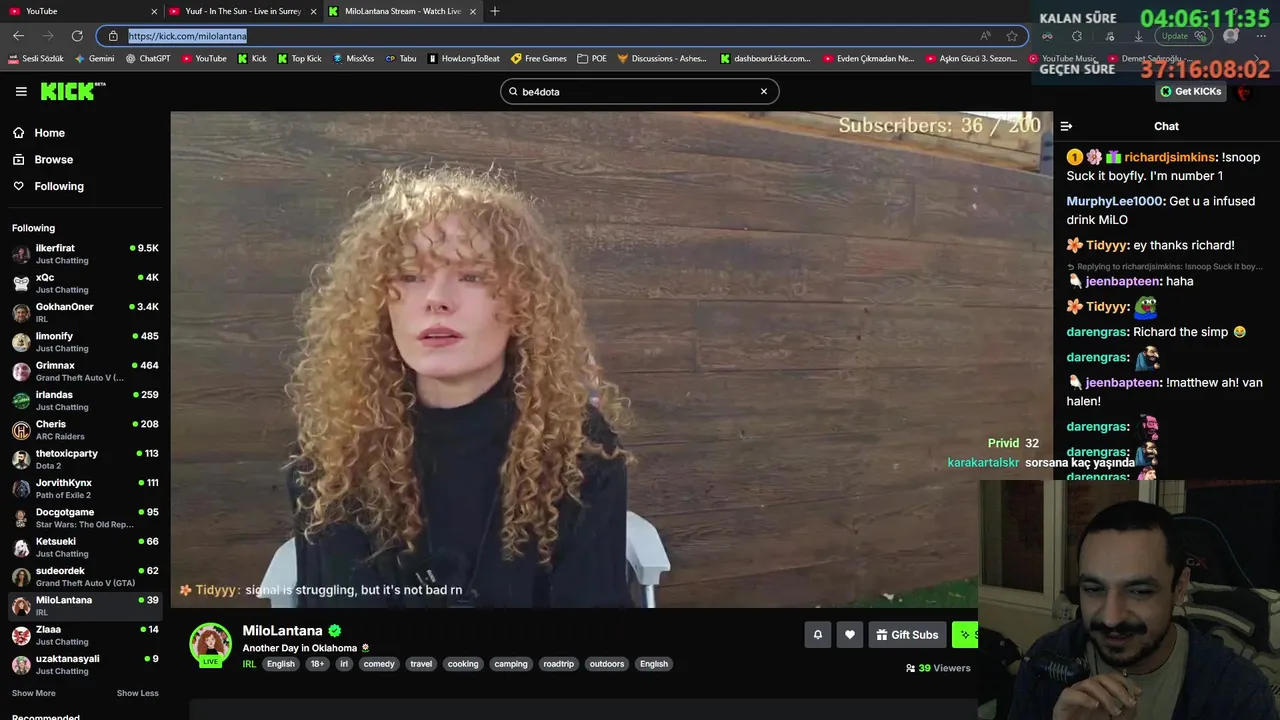Image resolution: width=1280 pixels, height=720 pixels.
Task: Click the stream video player
Action: click(x=611, y=359)
